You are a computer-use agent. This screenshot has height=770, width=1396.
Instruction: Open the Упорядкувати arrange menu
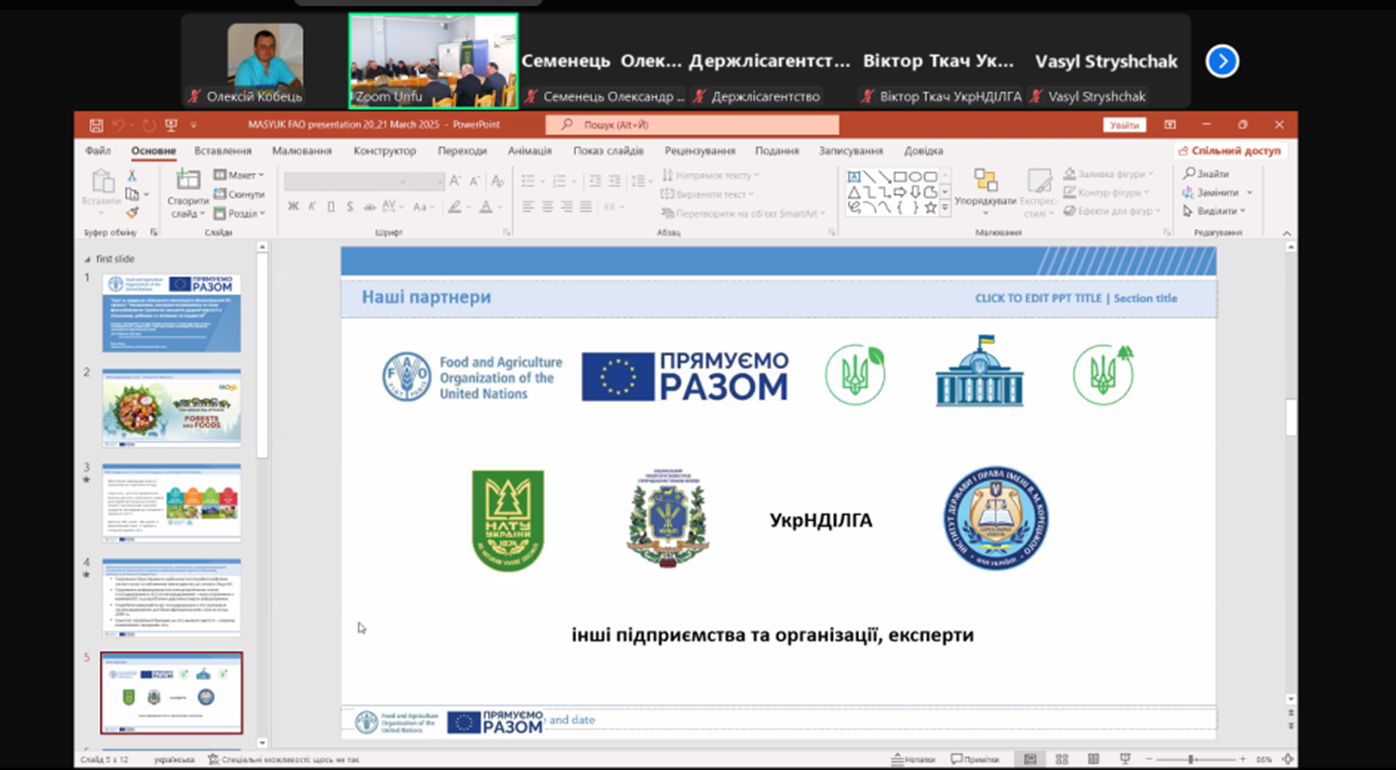pyautogui.click(x=985, y=192)
